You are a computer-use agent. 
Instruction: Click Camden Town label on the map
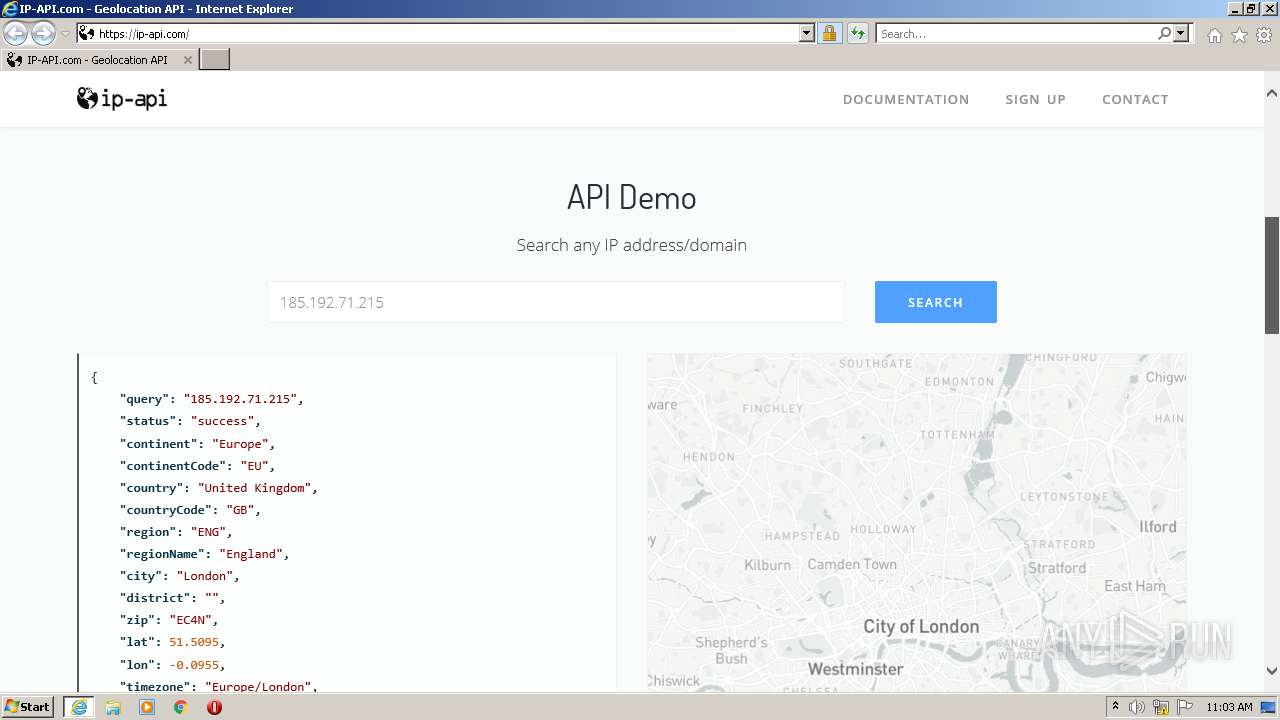[852, 564]
